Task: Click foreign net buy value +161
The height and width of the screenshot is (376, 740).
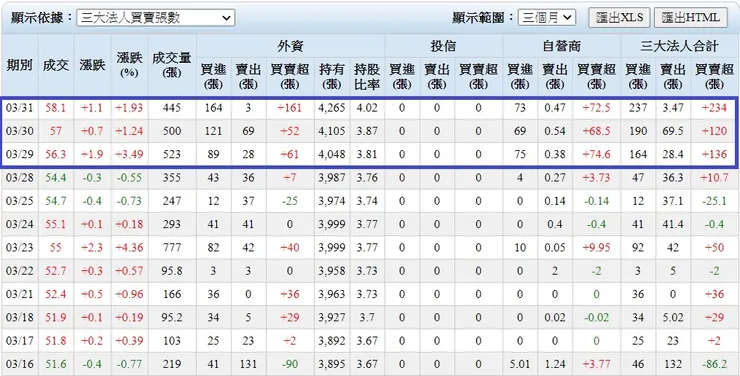Action: coord(290,108)
